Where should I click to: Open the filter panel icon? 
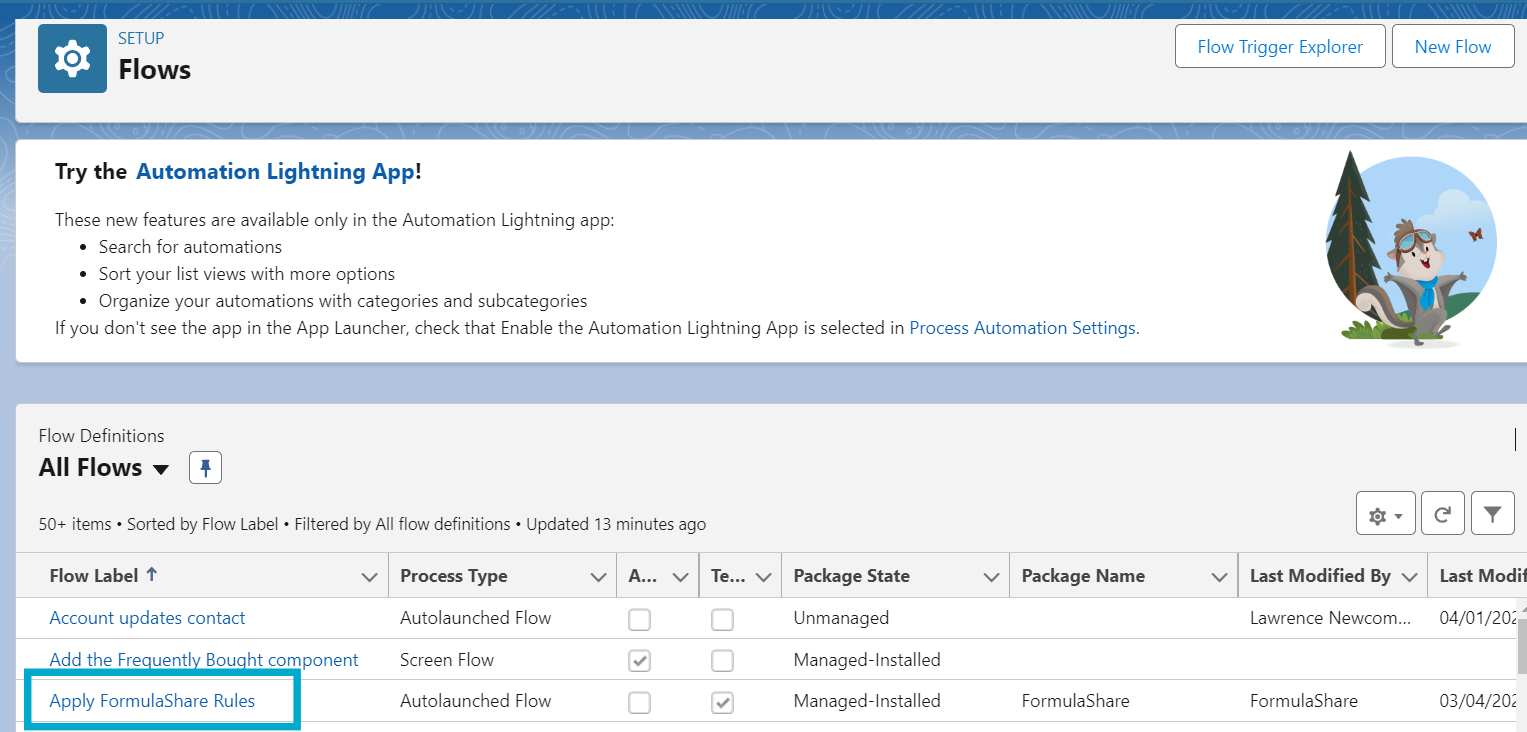click(x=1492, y=513)
